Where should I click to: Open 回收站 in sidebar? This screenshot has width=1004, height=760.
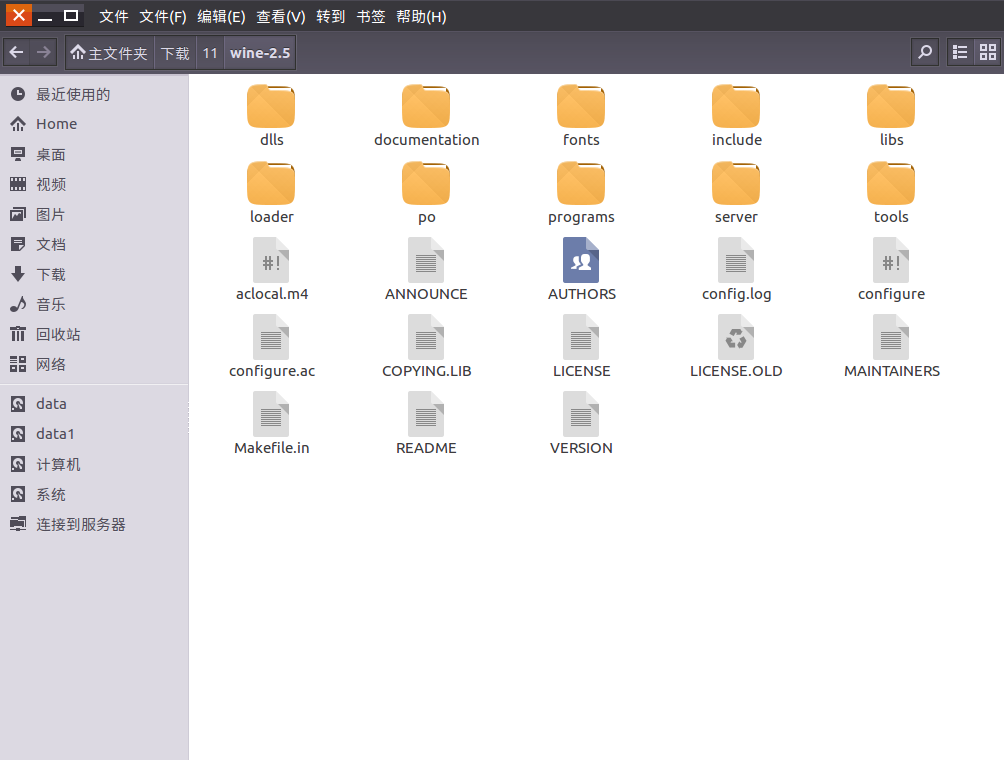click(x=94, y=334)
